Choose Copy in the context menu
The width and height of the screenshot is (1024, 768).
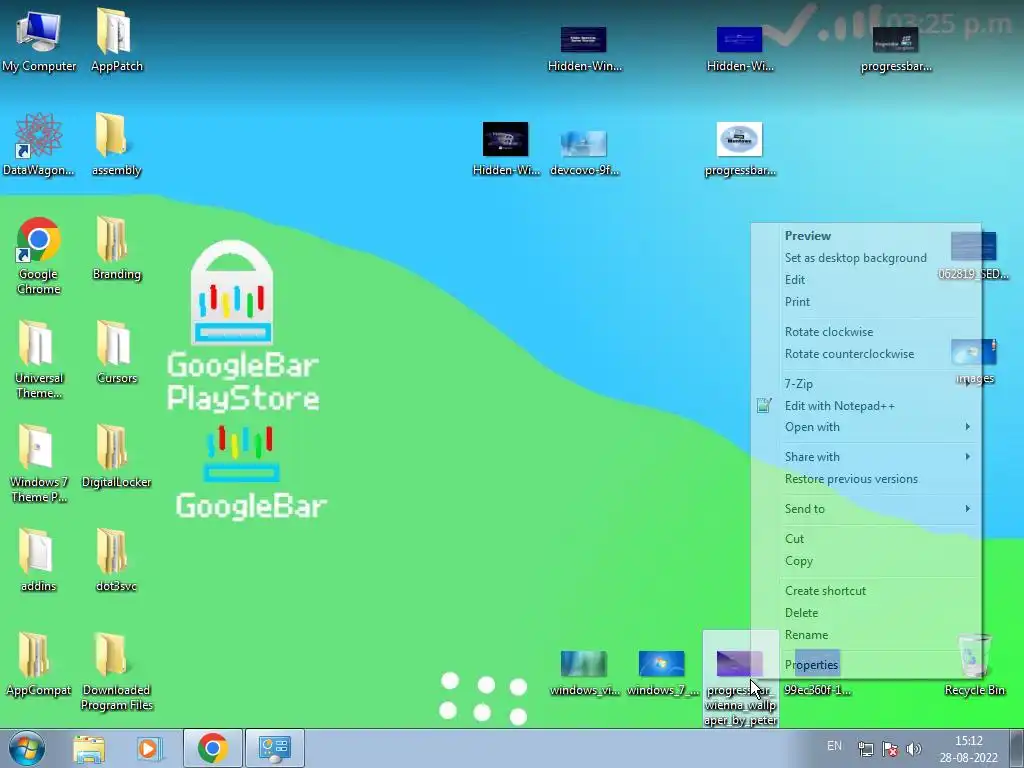[866, 561]
